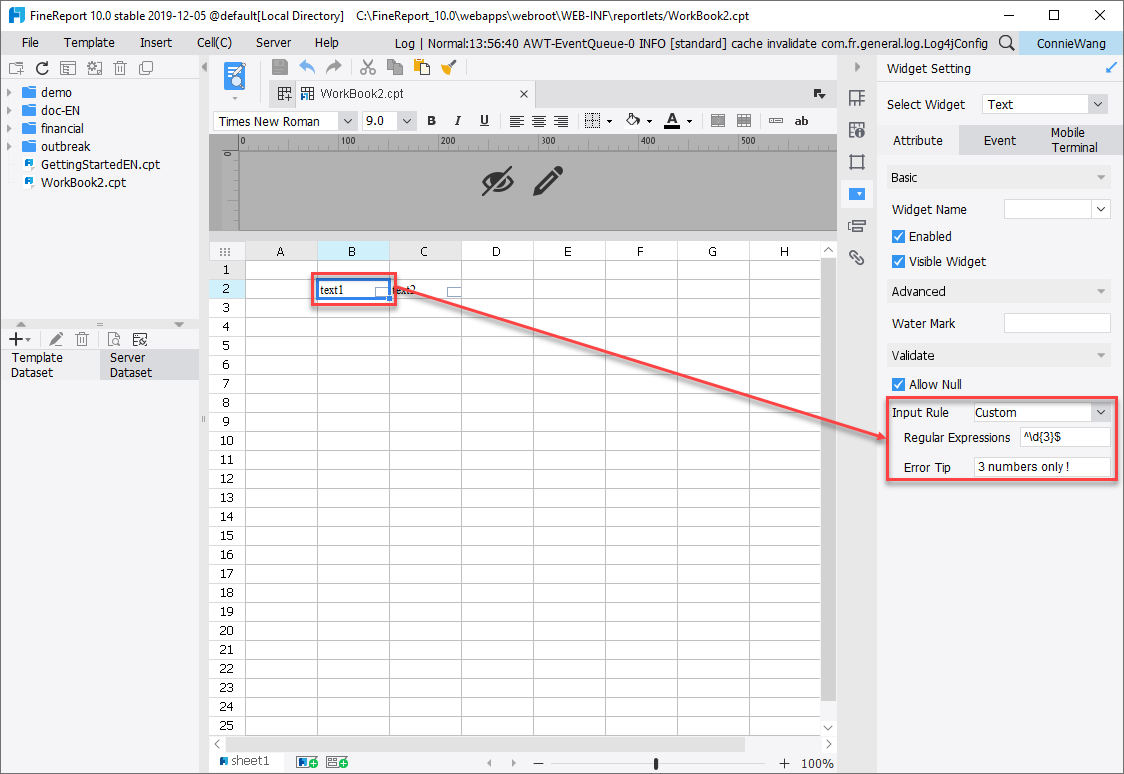The height and width of the screenshot is (774, 1124).
Task: Open the Hyperlink panel icon in right sidebar
Action: tap(857, 257)
